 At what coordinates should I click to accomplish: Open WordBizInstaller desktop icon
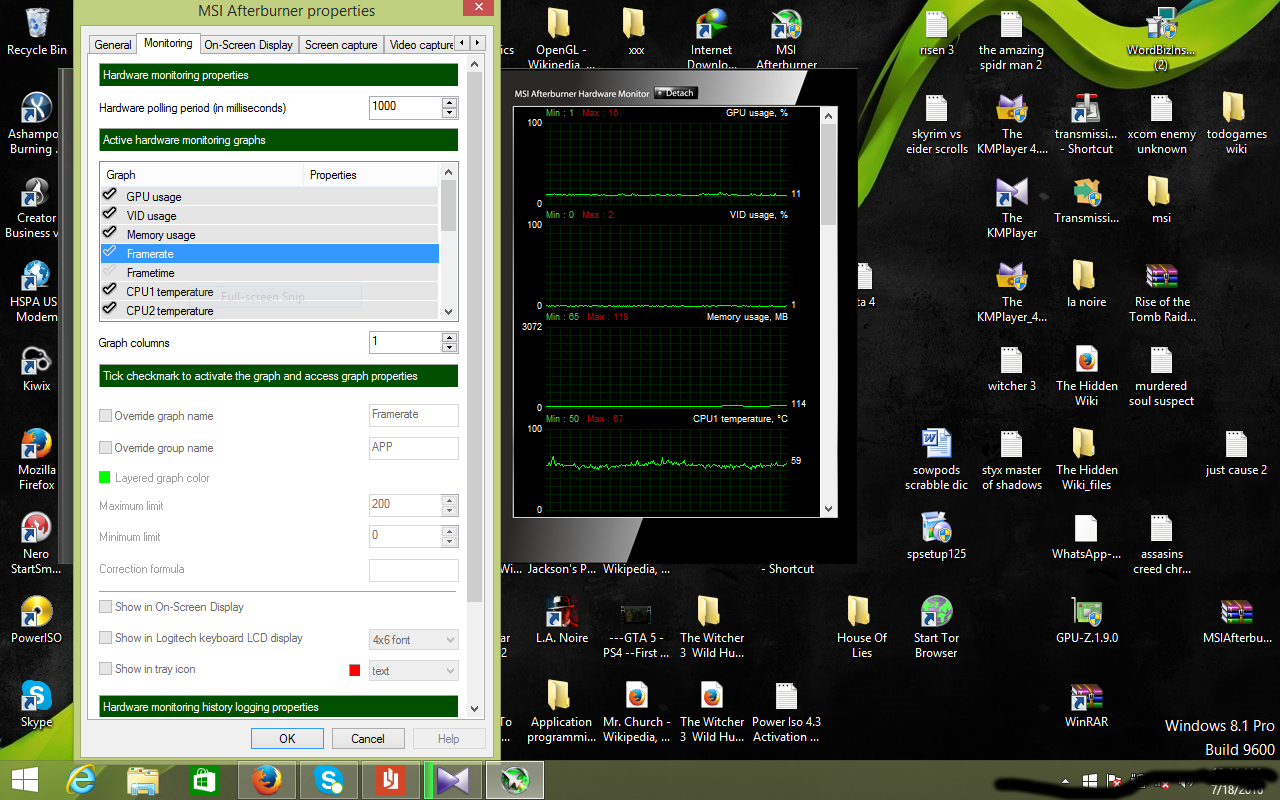(1161, 40)
